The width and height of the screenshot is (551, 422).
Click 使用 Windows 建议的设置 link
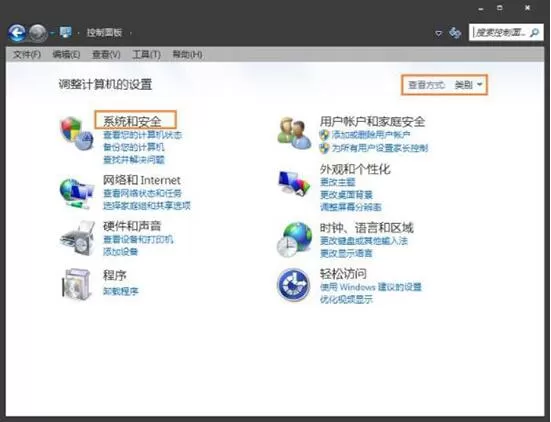(x=370, y=287)
